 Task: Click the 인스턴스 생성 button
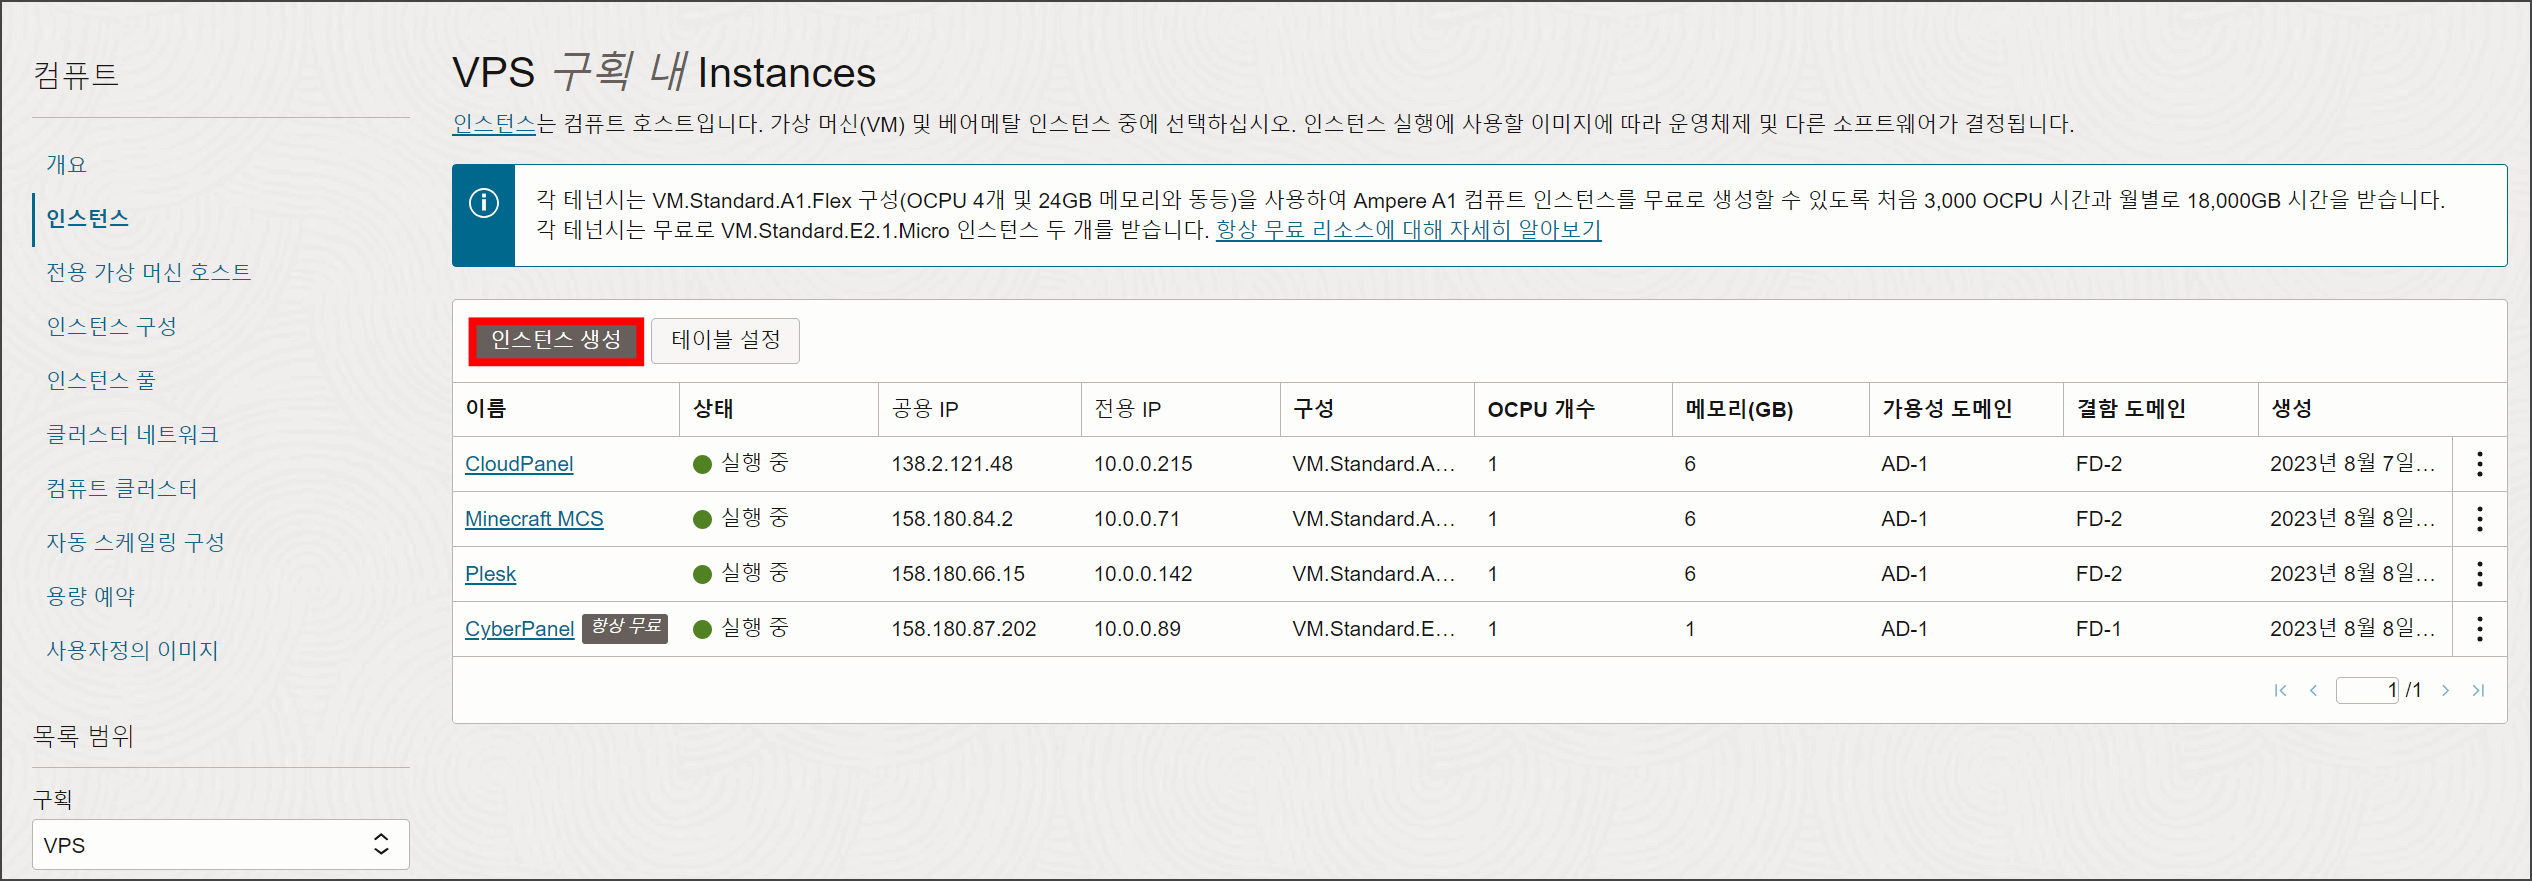(x=556, y=341)
